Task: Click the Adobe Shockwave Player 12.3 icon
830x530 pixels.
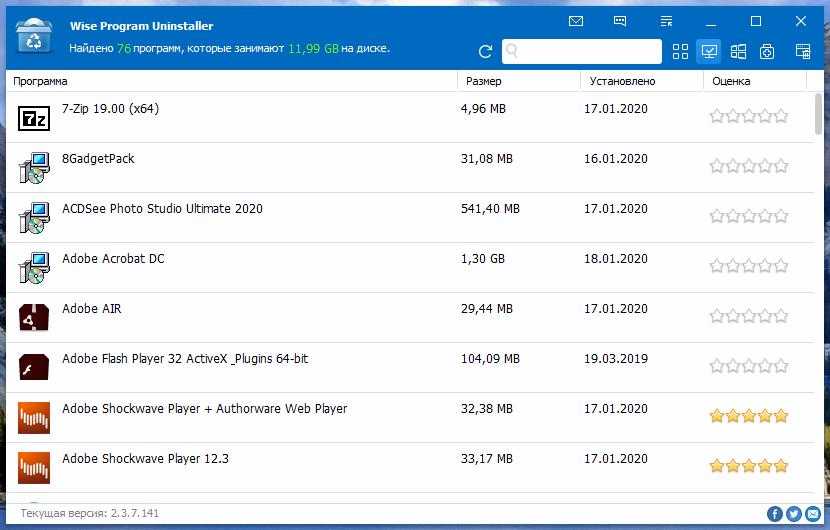Action: click(x=34, y=468)
